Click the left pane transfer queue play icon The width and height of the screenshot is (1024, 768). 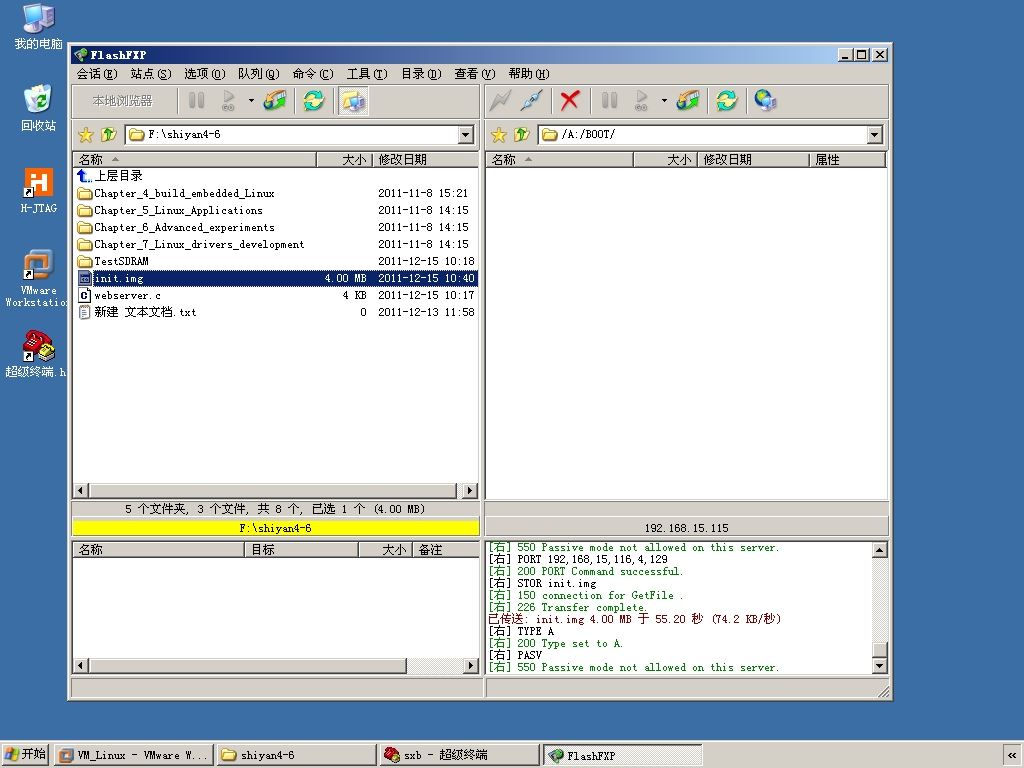228,101
